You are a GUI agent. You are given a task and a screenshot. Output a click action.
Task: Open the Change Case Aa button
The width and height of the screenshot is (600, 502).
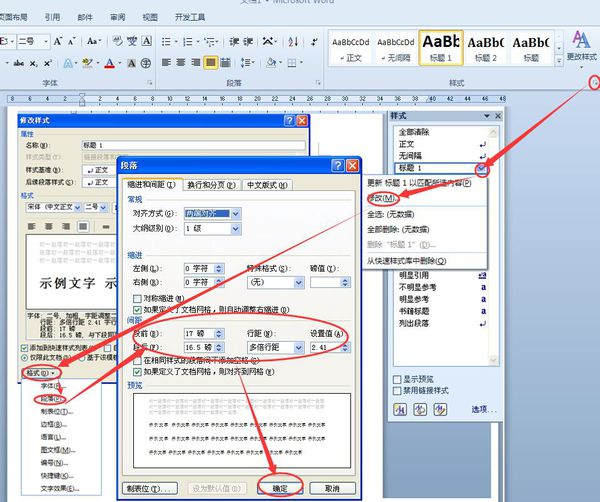(x=94, y=41)
